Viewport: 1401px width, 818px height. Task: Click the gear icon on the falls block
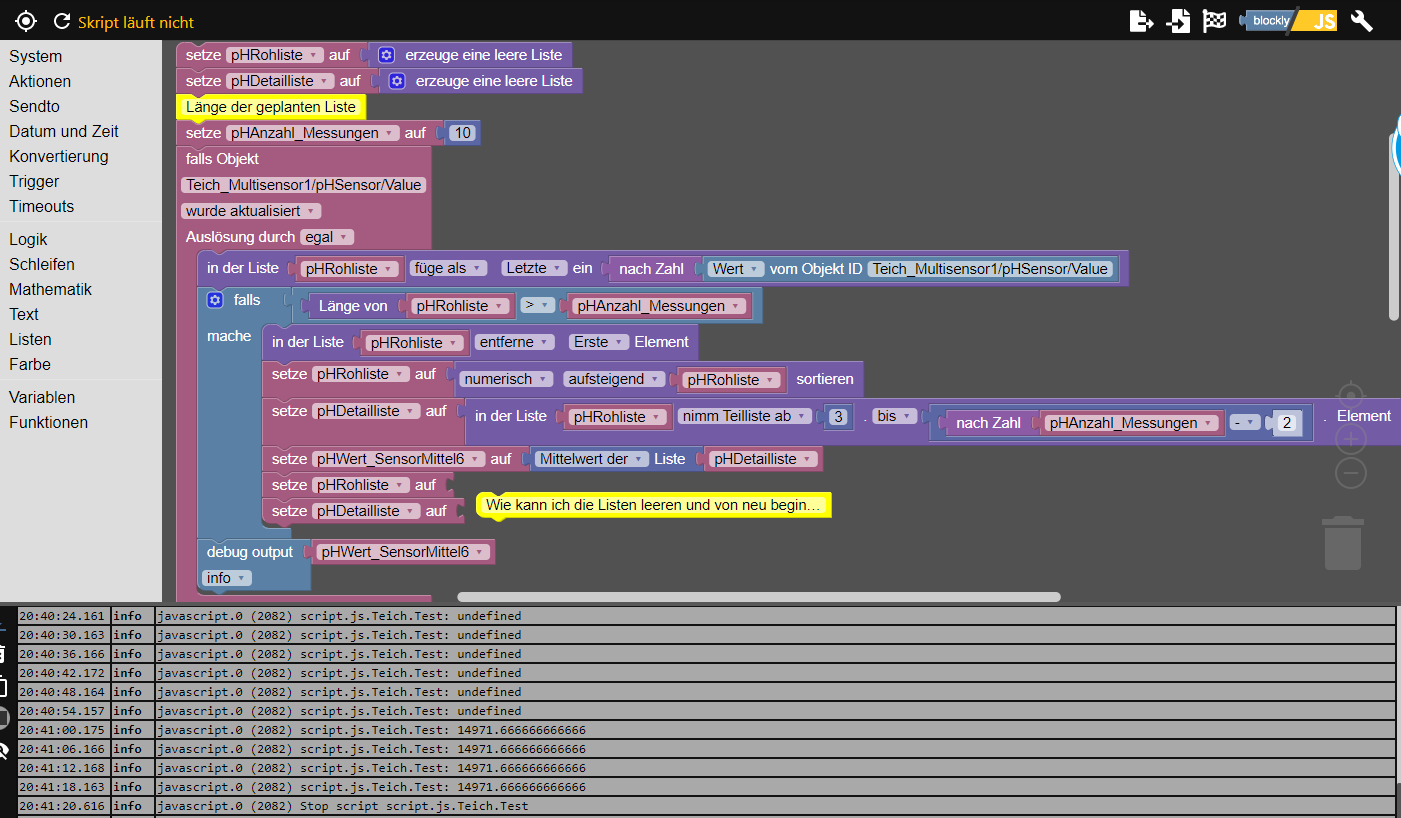[x=214, y=300]
